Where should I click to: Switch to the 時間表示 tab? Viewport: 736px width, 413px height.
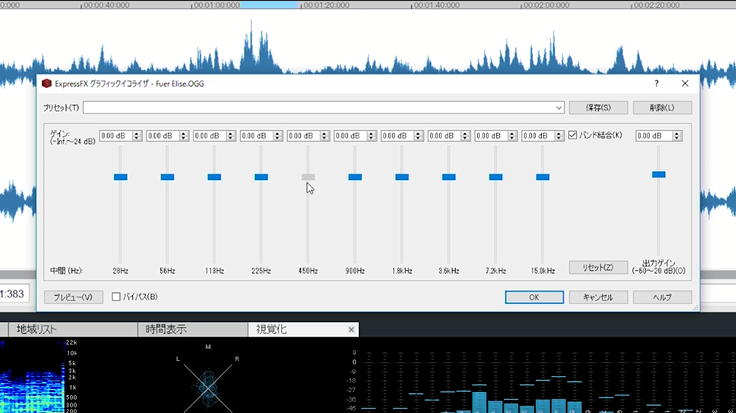click(x=165, y=329)
